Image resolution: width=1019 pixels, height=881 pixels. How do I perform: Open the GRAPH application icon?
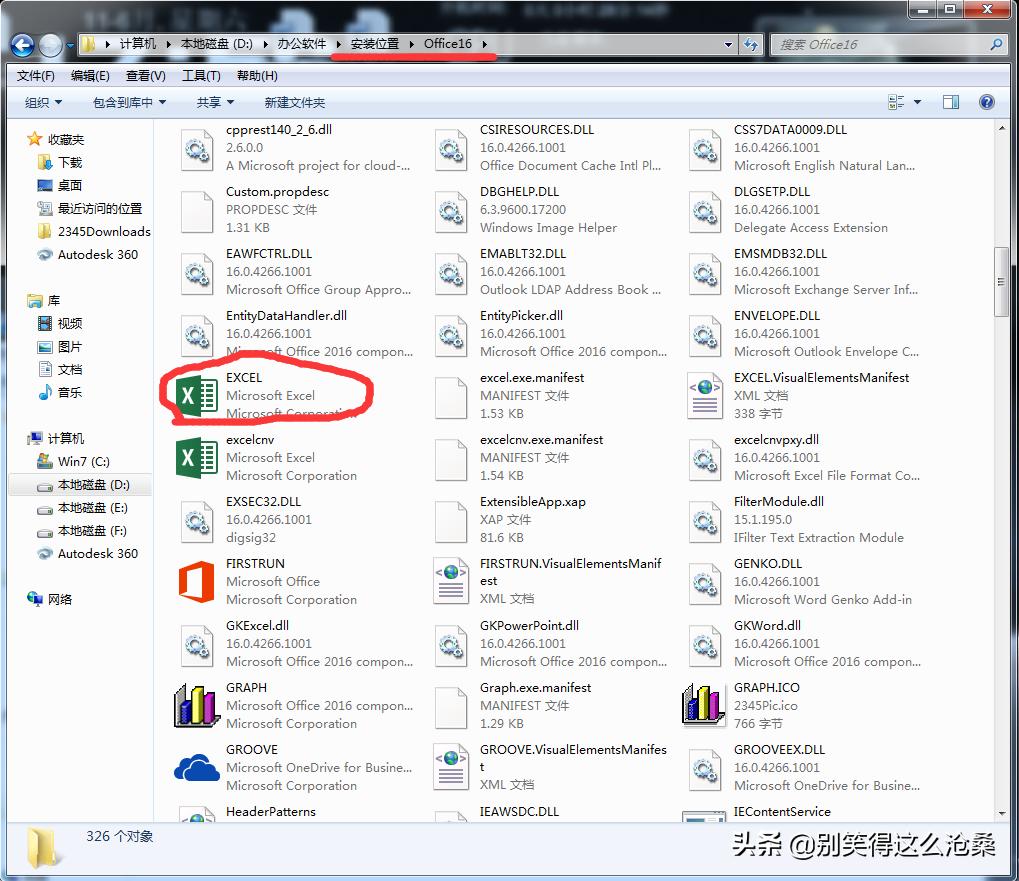point(196,705)
